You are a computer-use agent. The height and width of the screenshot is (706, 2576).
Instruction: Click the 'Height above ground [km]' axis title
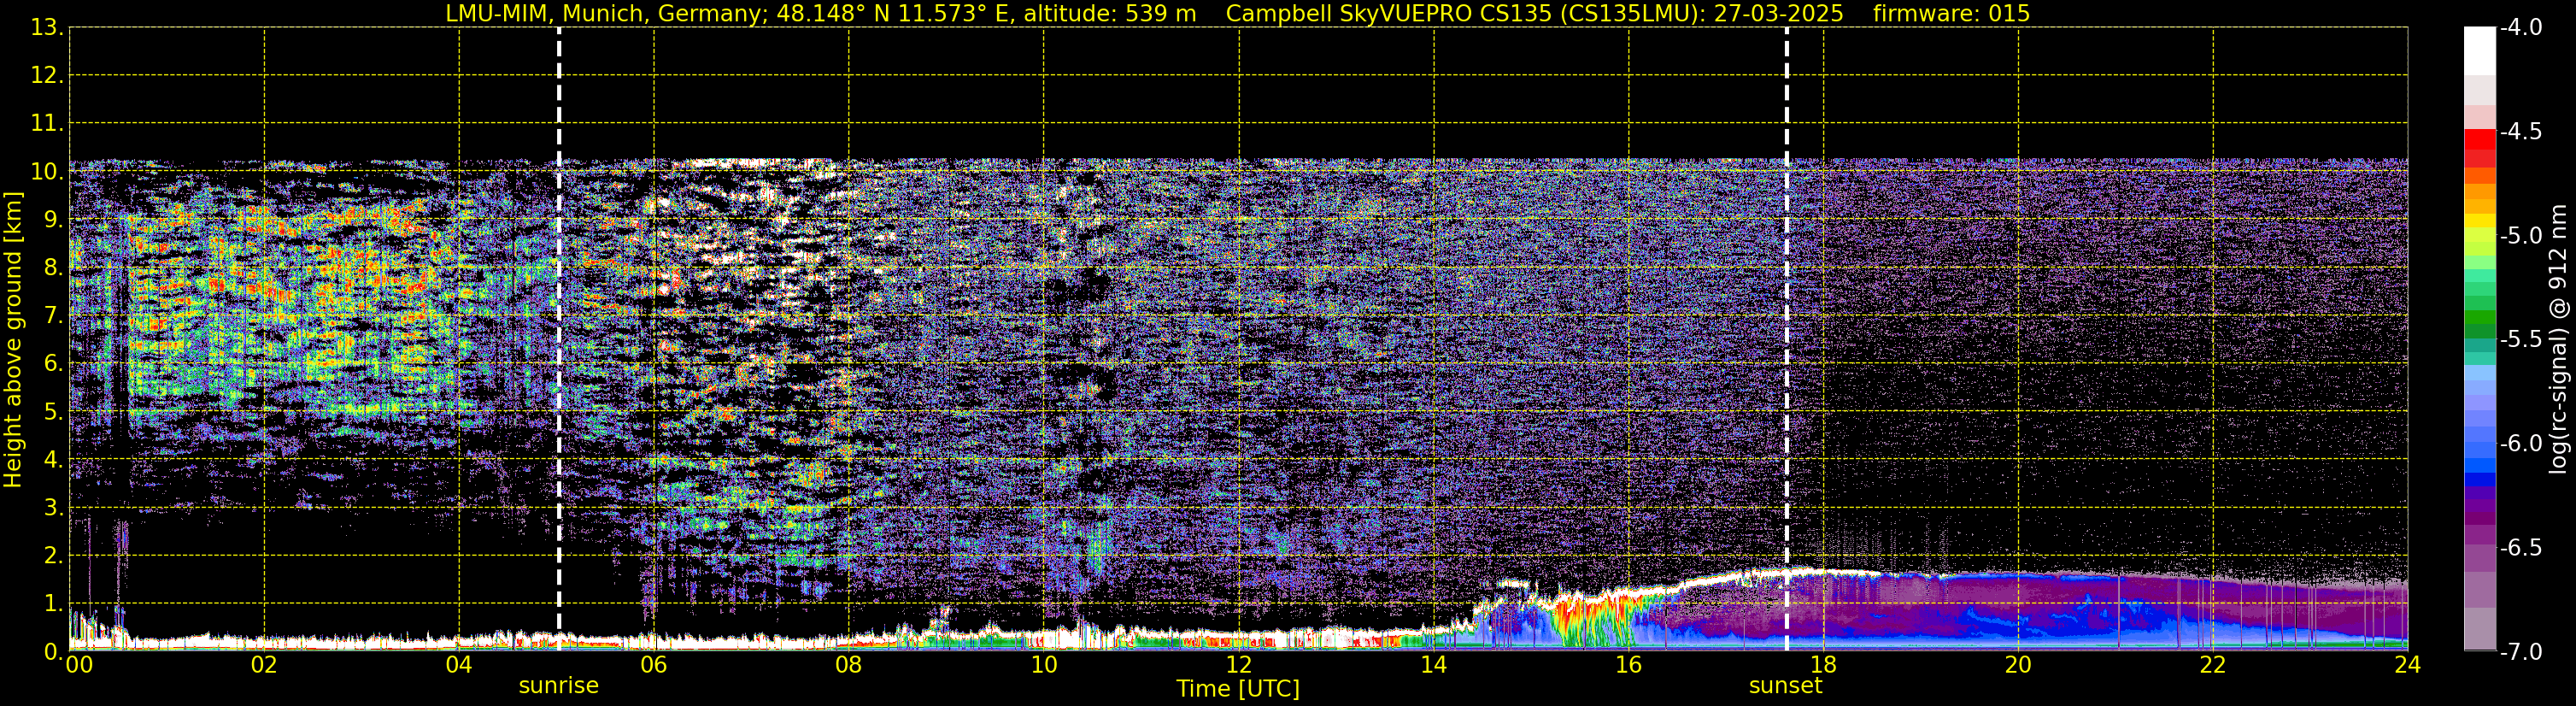(13, 340)
